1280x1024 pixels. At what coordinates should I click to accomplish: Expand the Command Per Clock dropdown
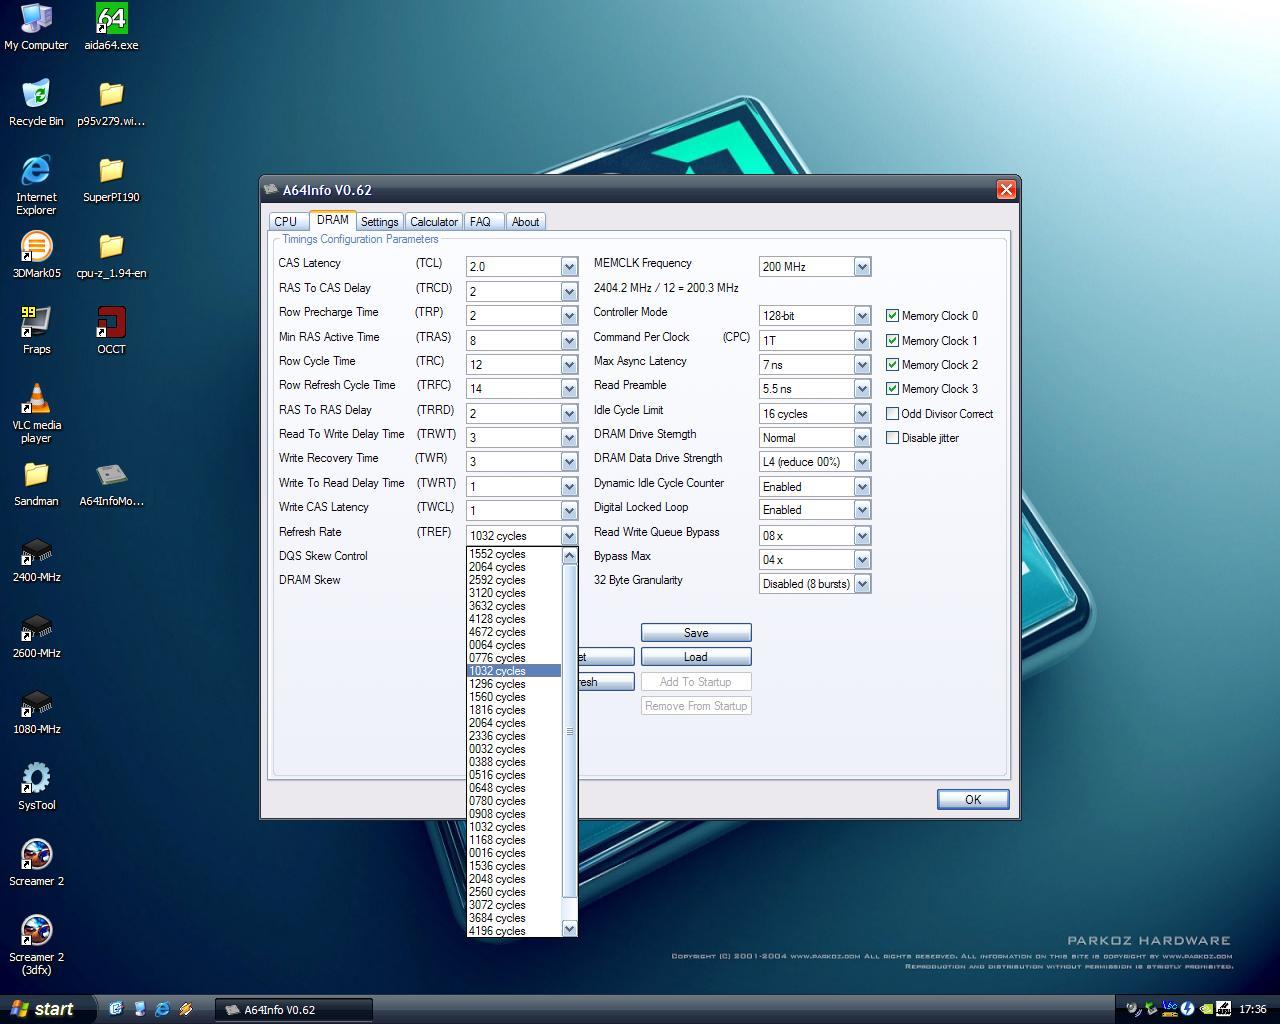click(862, 341)
